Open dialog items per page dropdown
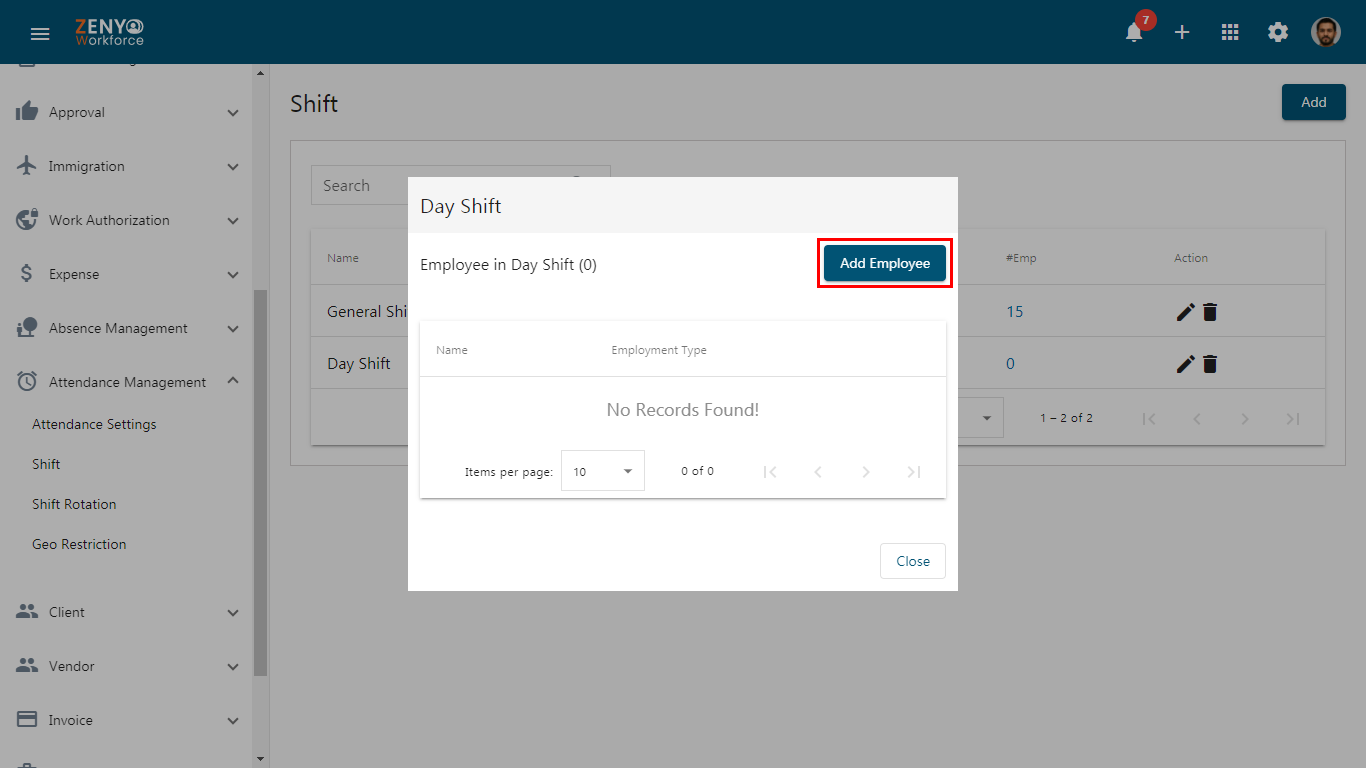1366x768 pixels. [603, 471]
